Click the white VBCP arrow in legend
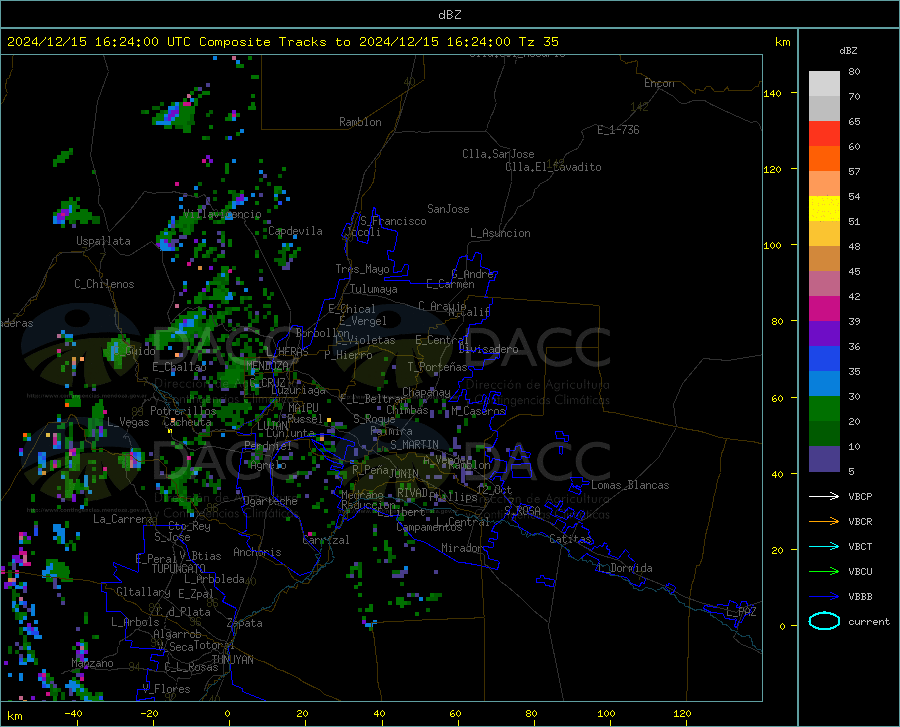Screen dimensions: 900x727 (x=824, y=496)
